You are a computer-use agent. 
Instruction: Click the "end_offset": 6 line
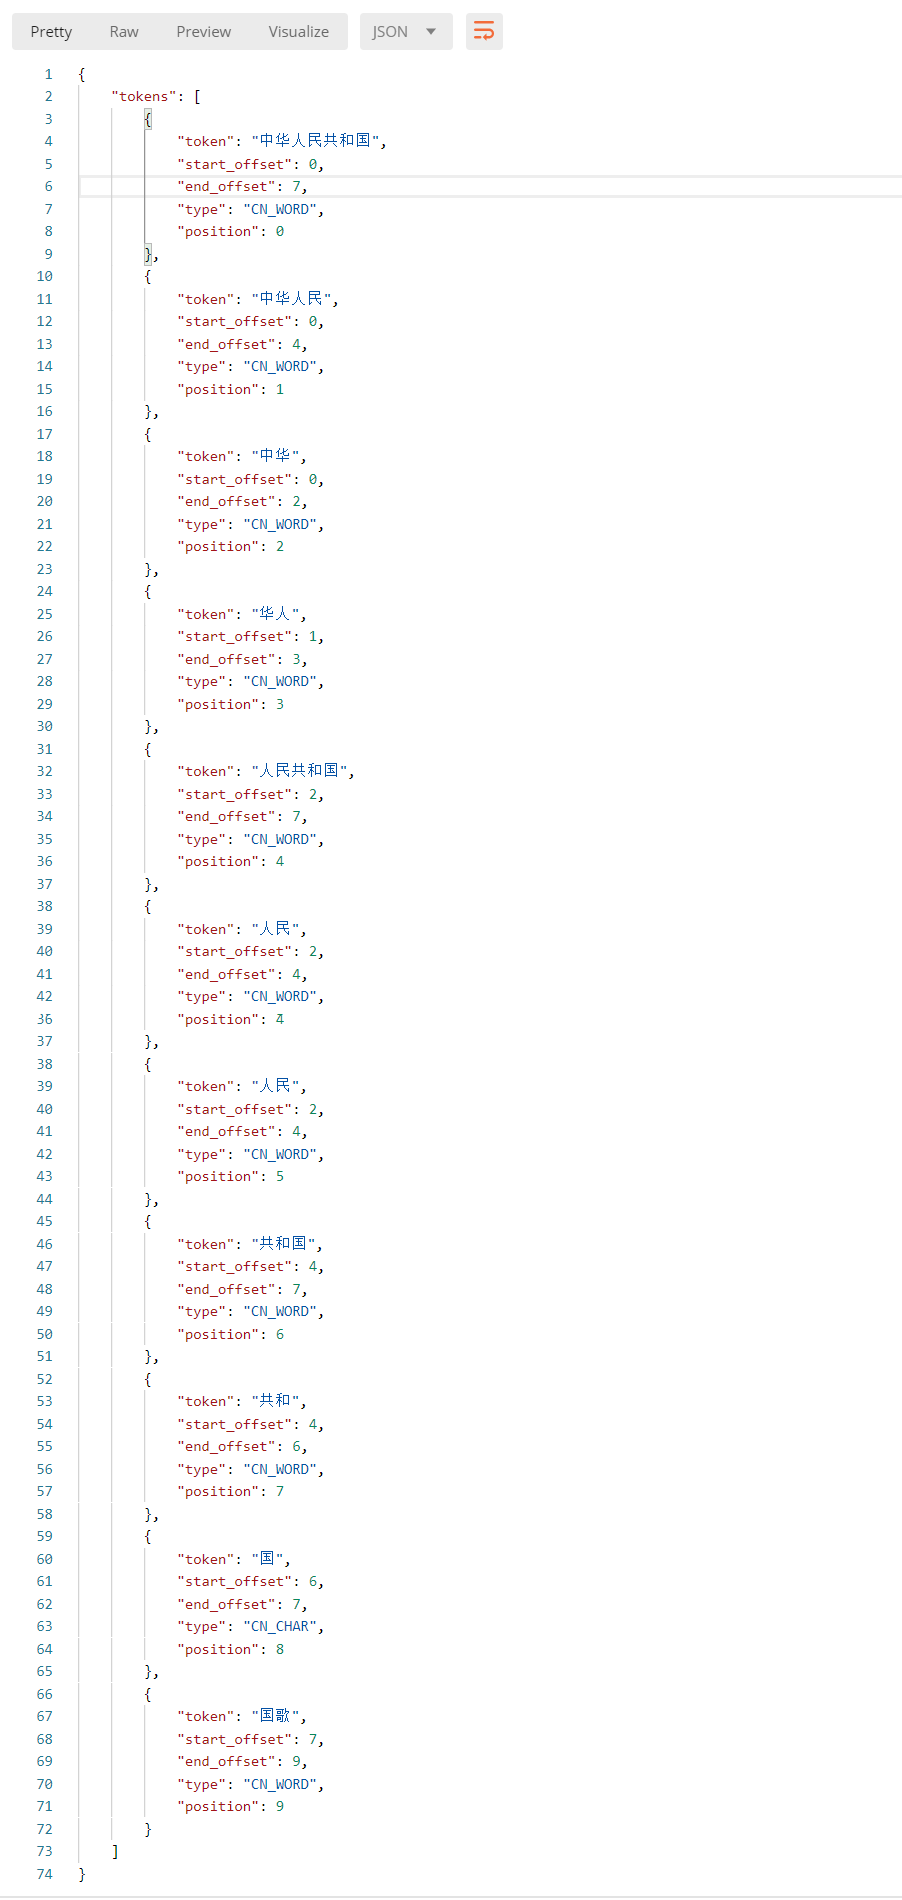pos(242,1446)
